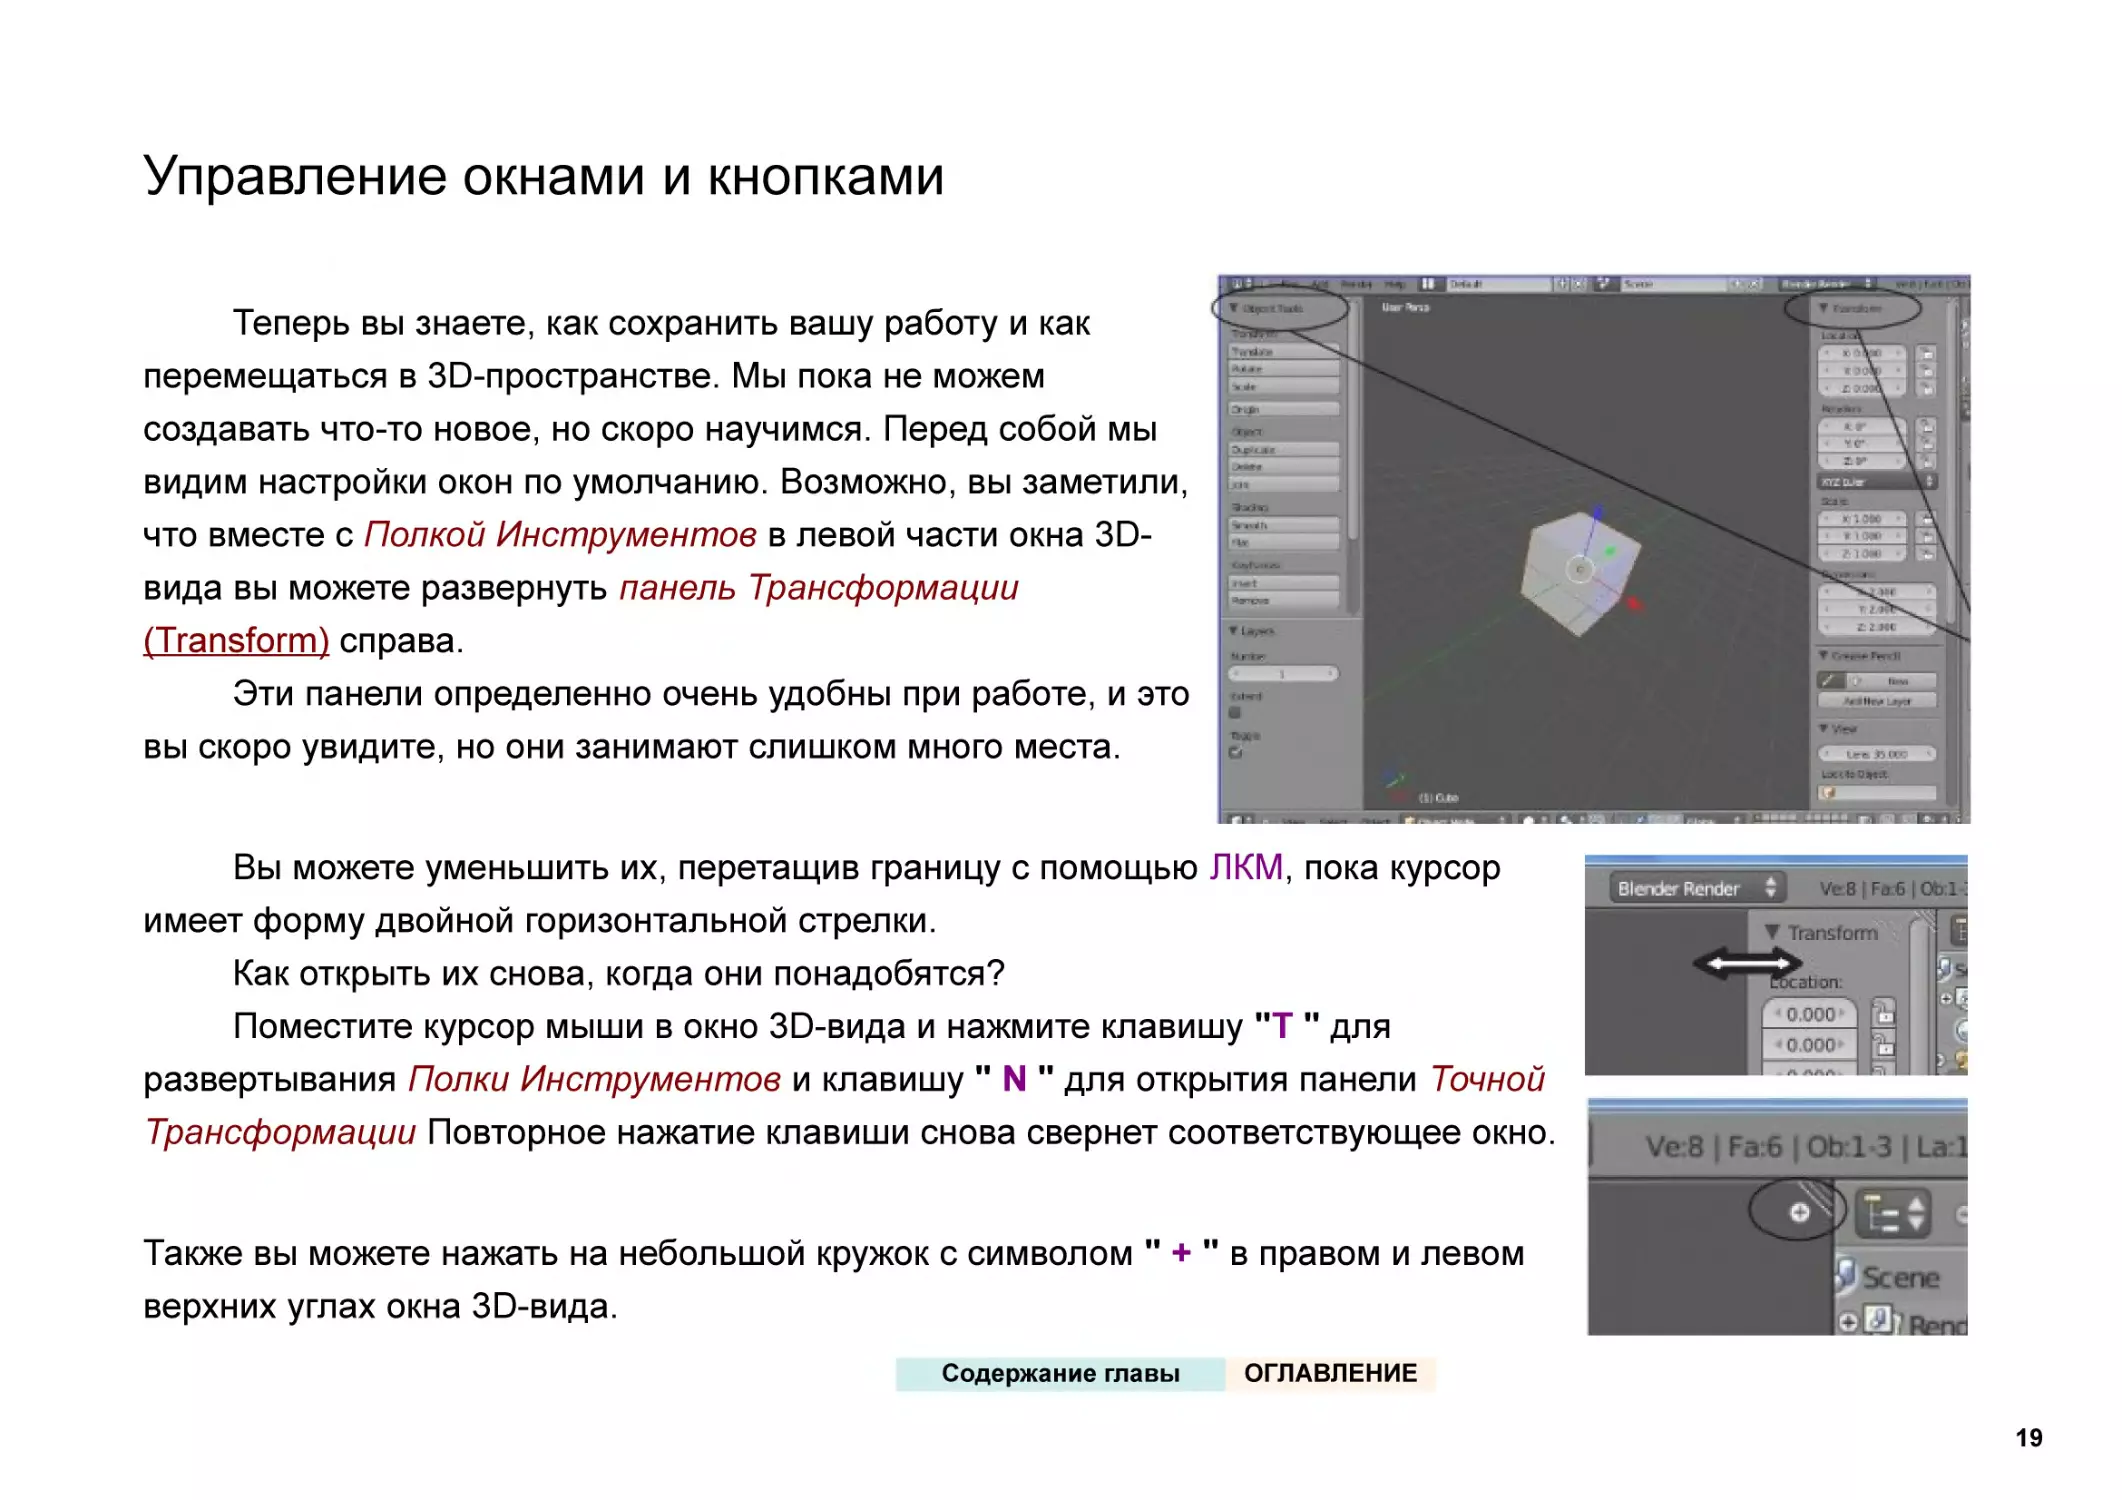The width and height of the screenshot is (2122, 1500).
Task: Click the Ve:8 | Fa:6 | Ob:1-3 stats text
Action: tap(1768, 1146)
